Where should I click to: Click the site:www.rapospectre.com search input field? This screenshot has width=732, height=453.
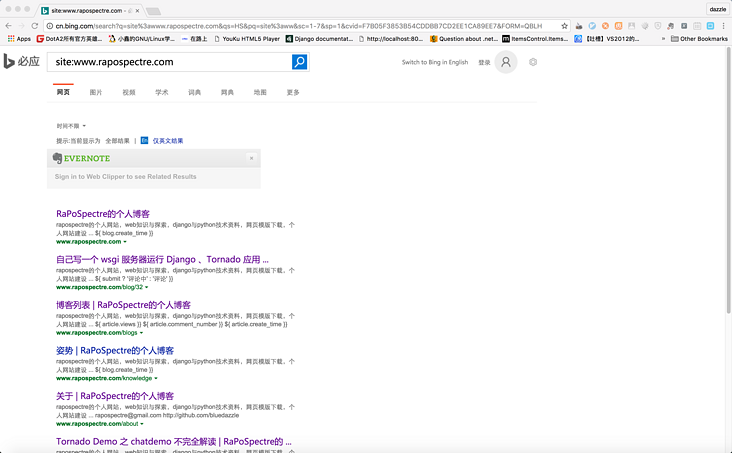pyautogui.click(x=170, y=62)
